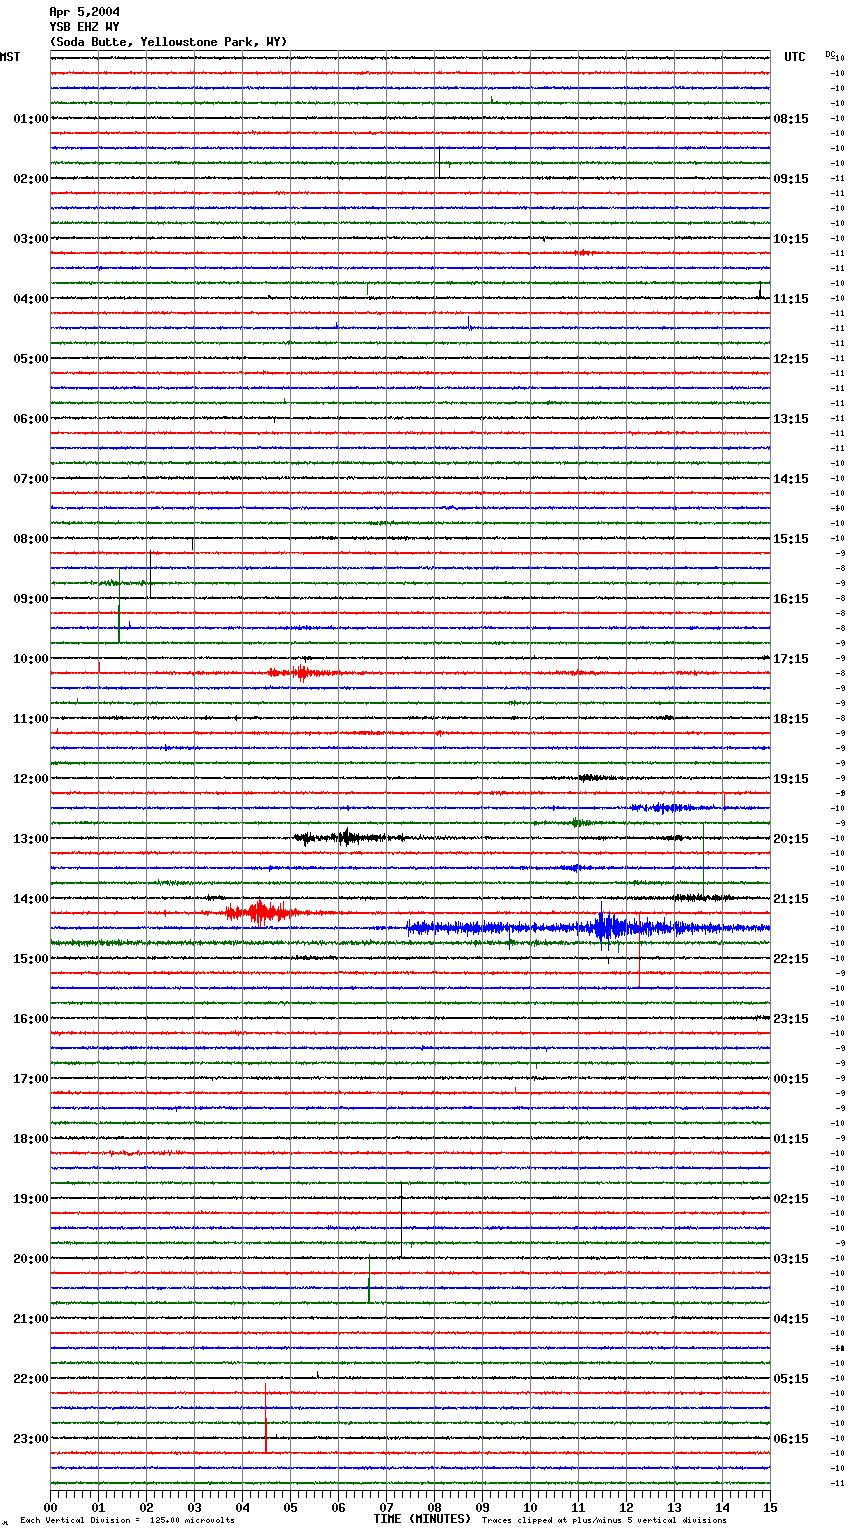
Task: Click "Each Vertical Division = 125.00 microvolts" note
Action: (127, 1521)
